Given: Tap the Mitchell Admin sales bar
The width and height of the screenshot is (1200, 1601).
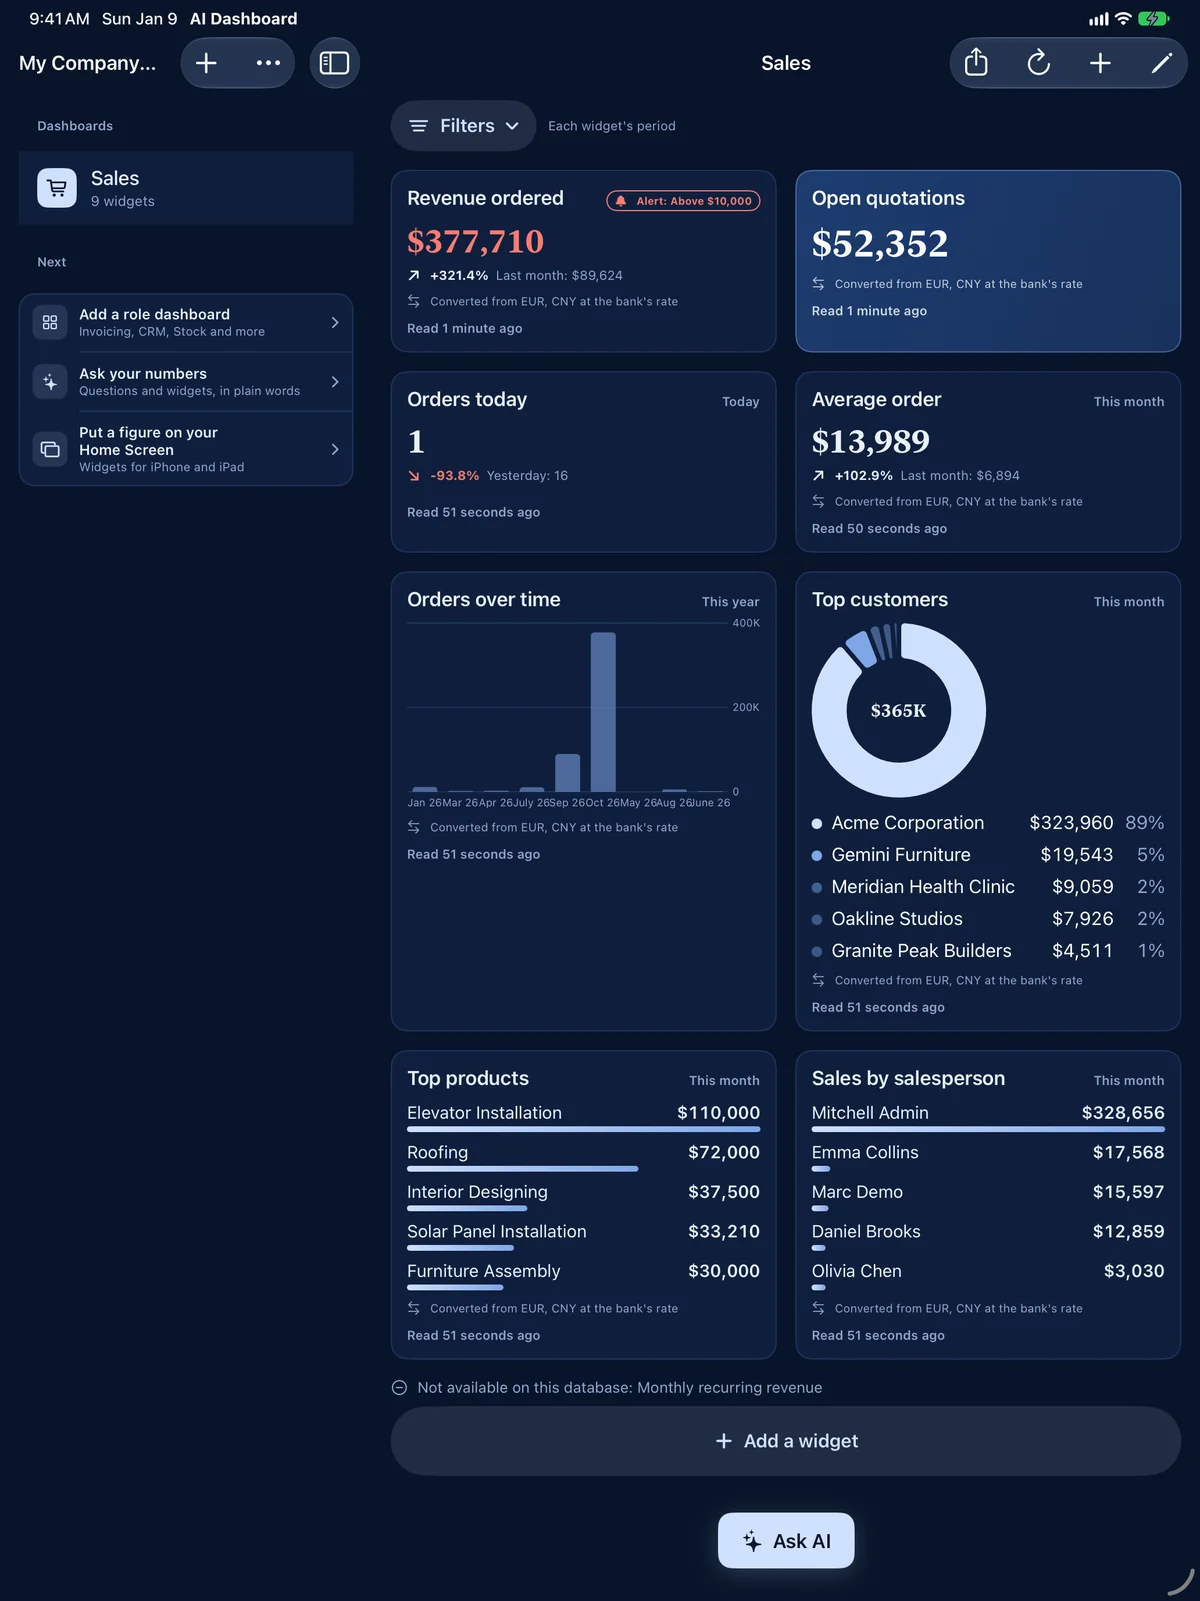Looking at the screenshot, I should pos(988,1129).
